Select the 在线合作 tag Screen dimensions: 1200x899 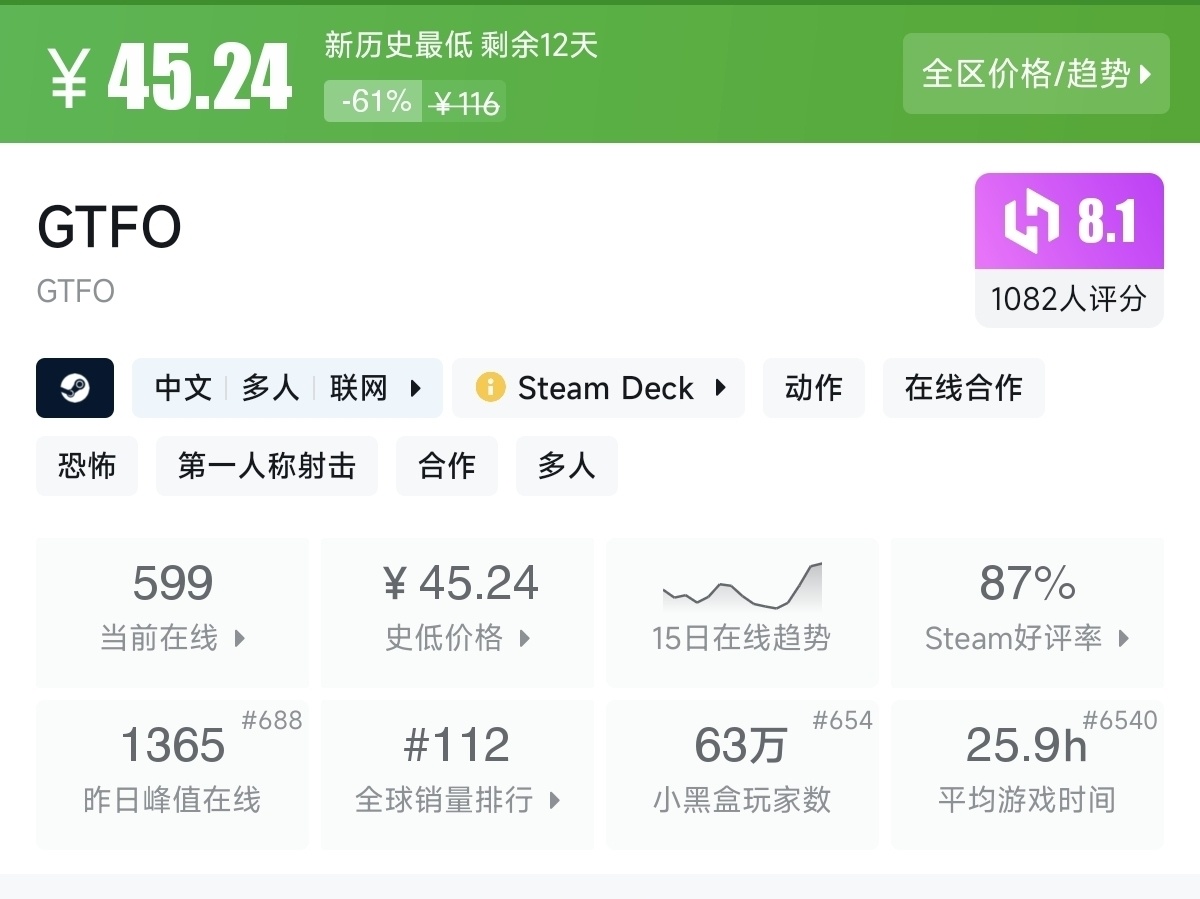pos(963,388)
